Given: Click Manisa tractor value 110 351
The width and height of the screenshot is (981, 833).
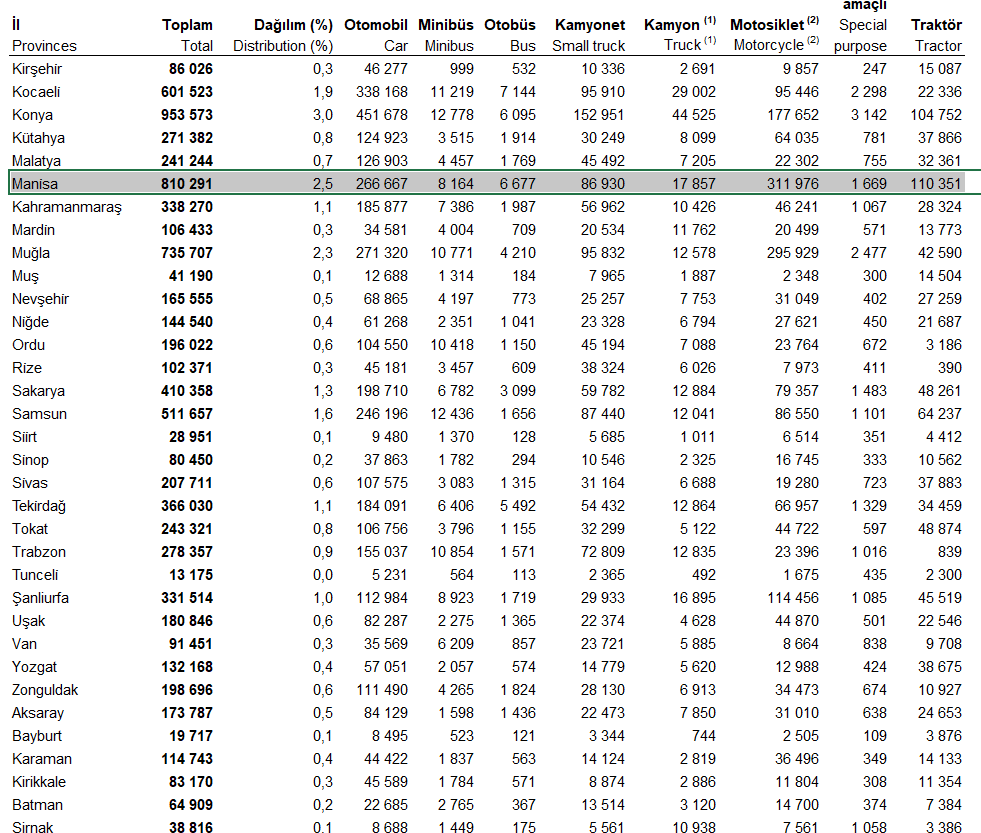Looking at the screenshot, I should click(x=936, y=184).
